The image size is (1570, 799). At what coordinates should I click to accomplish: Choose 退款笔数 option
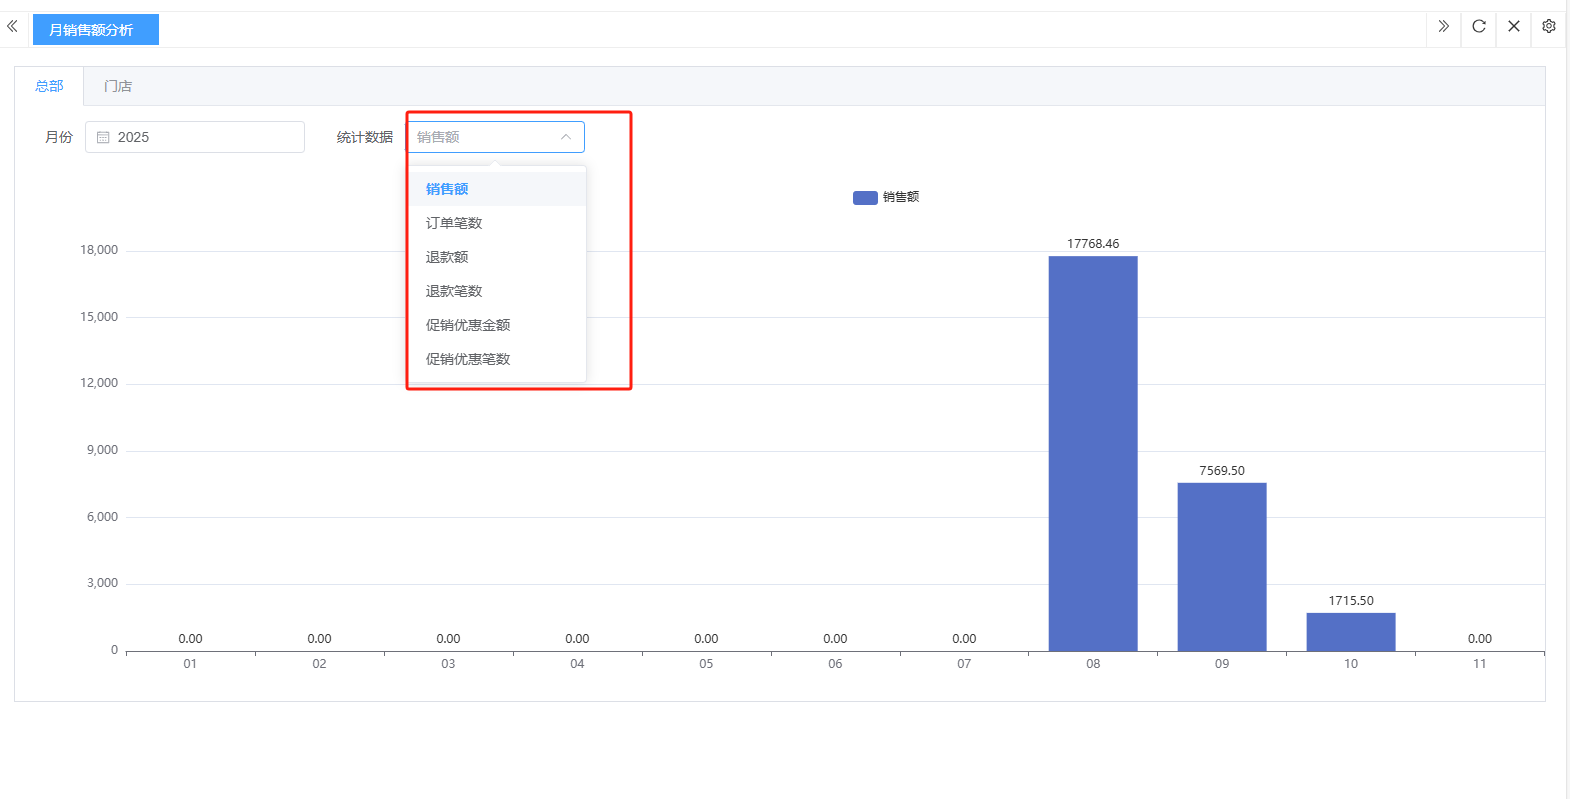pos(454,291)
